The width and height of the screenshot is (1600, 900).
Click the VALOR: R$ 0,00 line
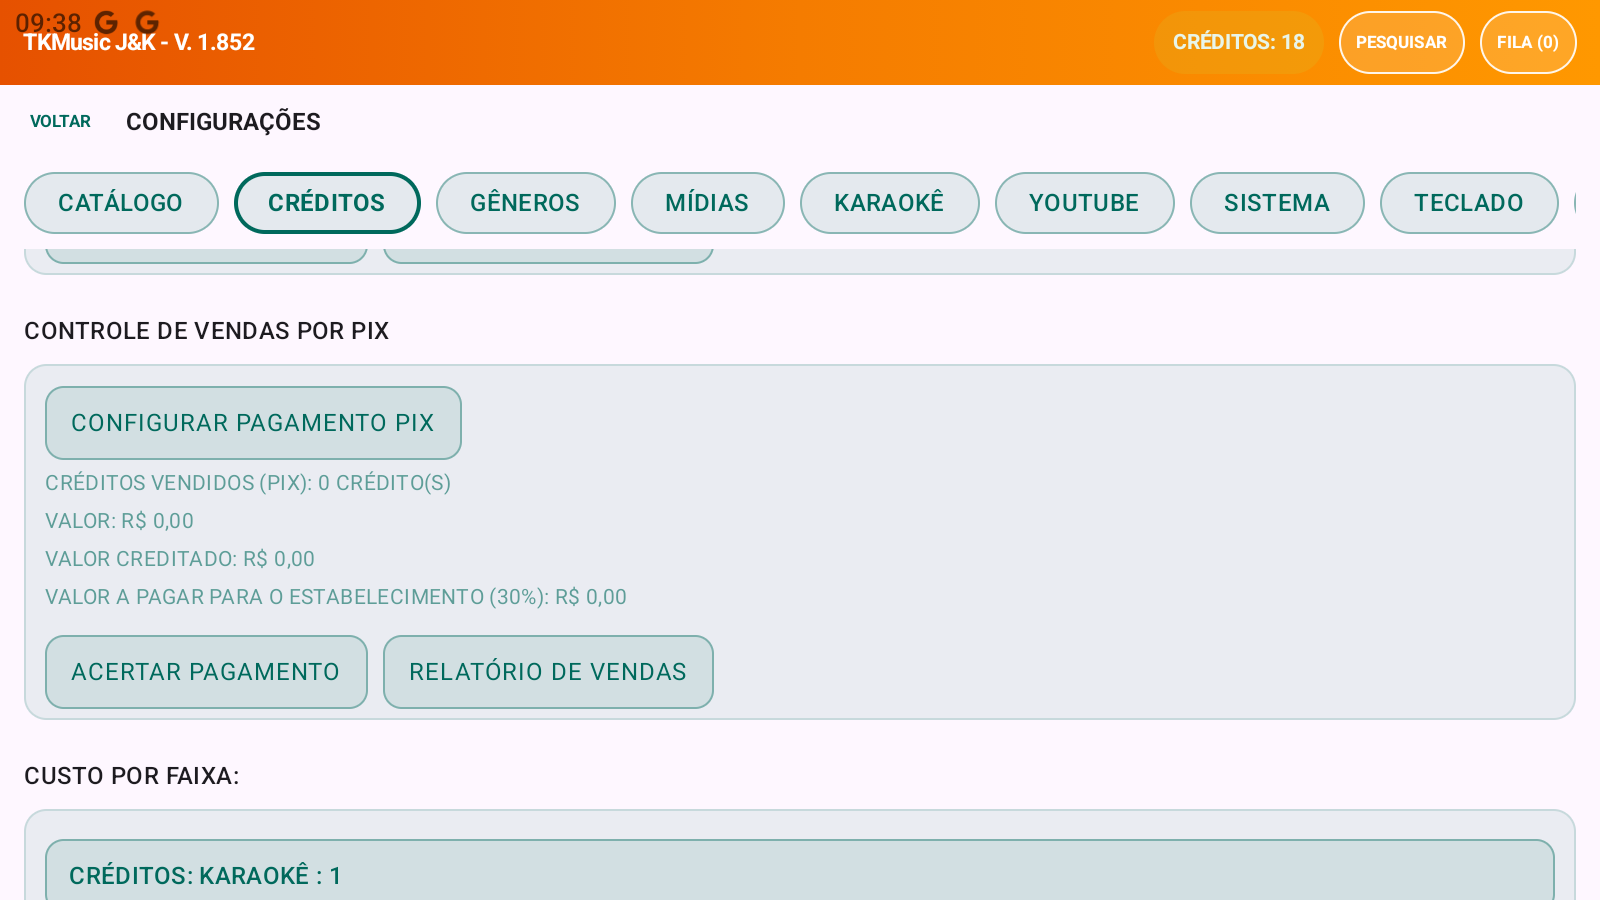tap(119, 521)
